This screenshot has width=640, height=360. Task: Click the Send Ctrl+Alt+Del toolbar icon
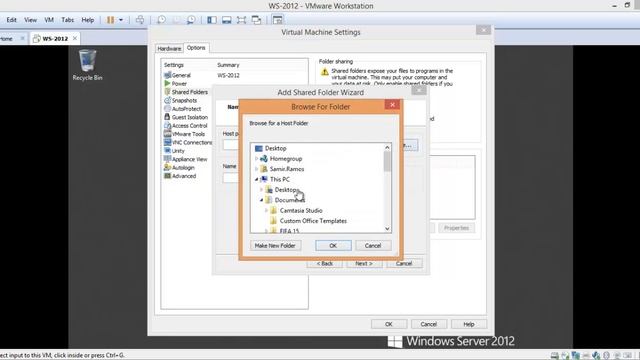point(140,20)
